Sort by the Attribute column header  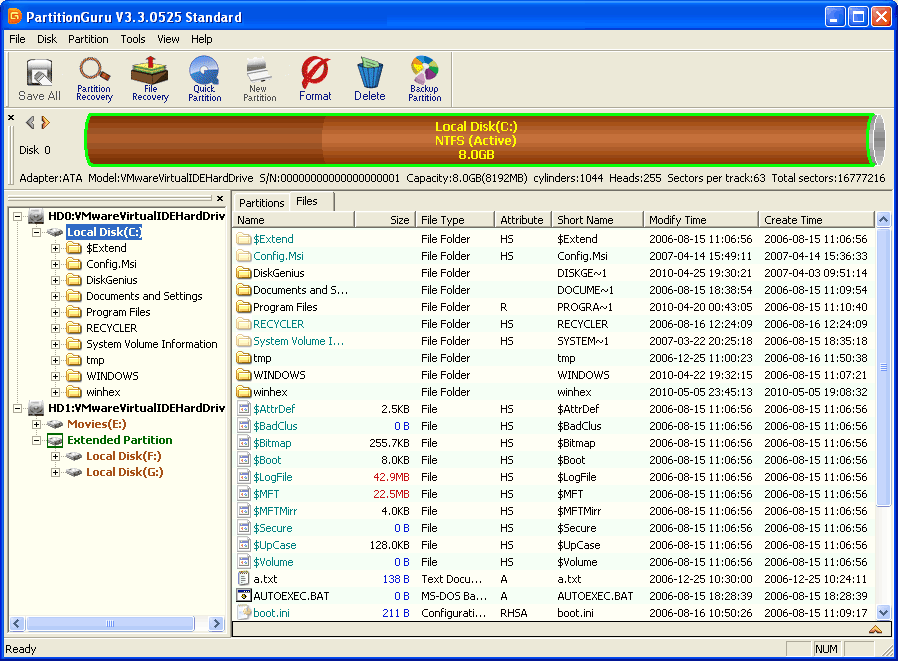pyautogui.click(x=523, y=220)
